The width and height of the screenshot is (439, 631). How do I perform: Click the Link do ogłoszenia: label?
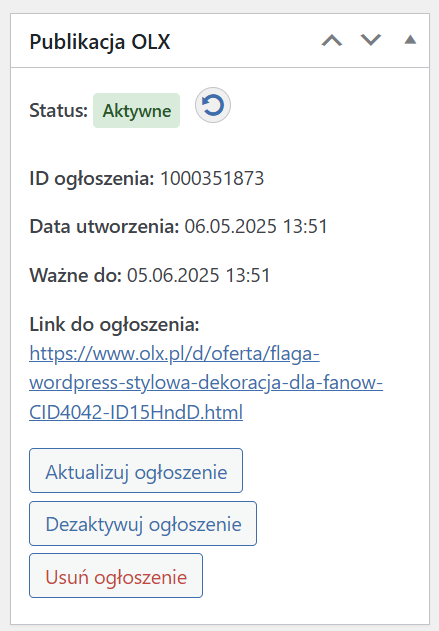pos(114,324)
